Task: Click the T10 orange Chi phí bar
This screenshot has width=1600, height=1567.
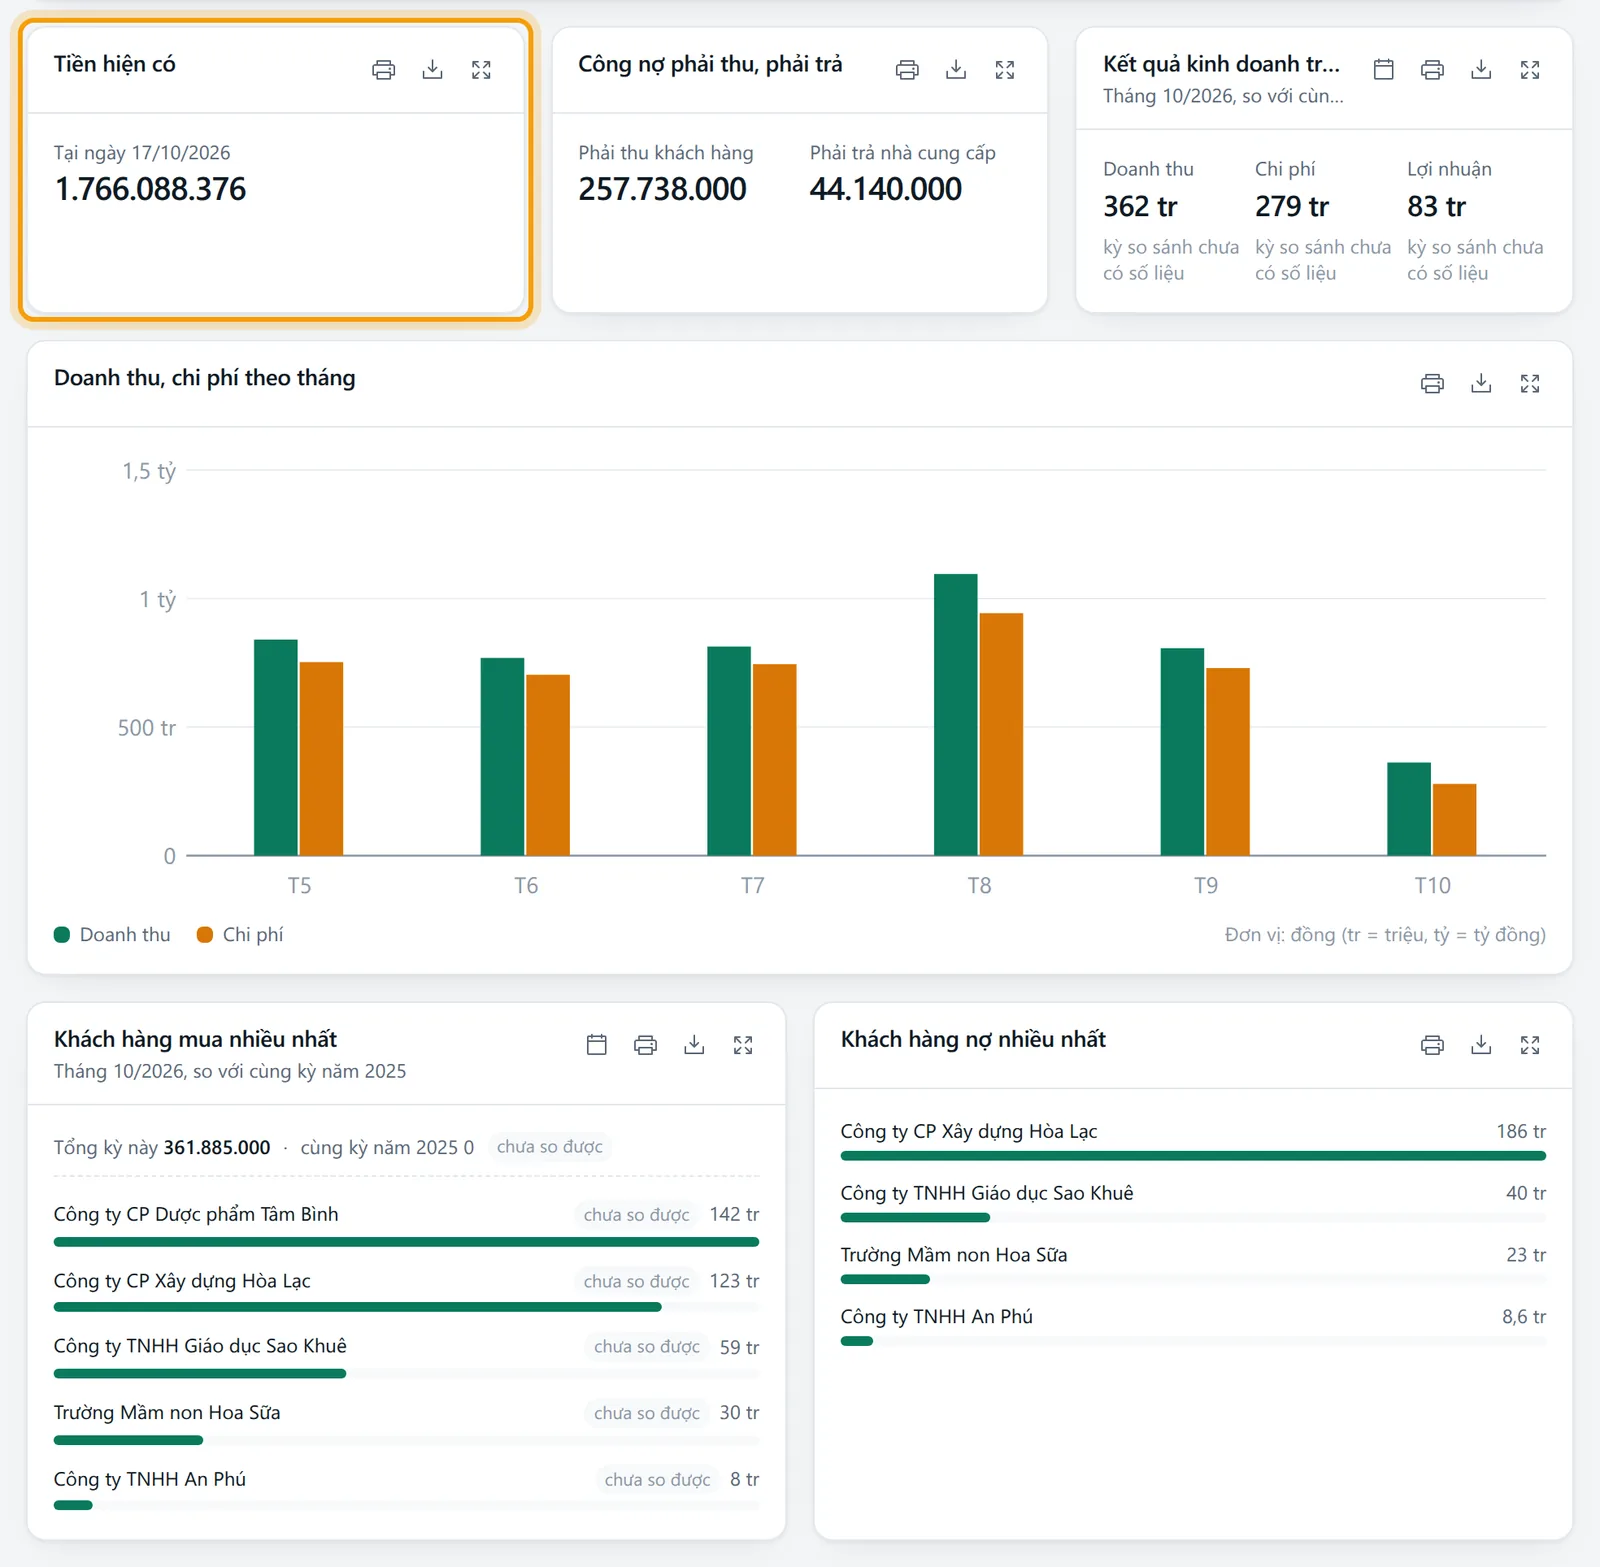Action: click(1454, 820)
